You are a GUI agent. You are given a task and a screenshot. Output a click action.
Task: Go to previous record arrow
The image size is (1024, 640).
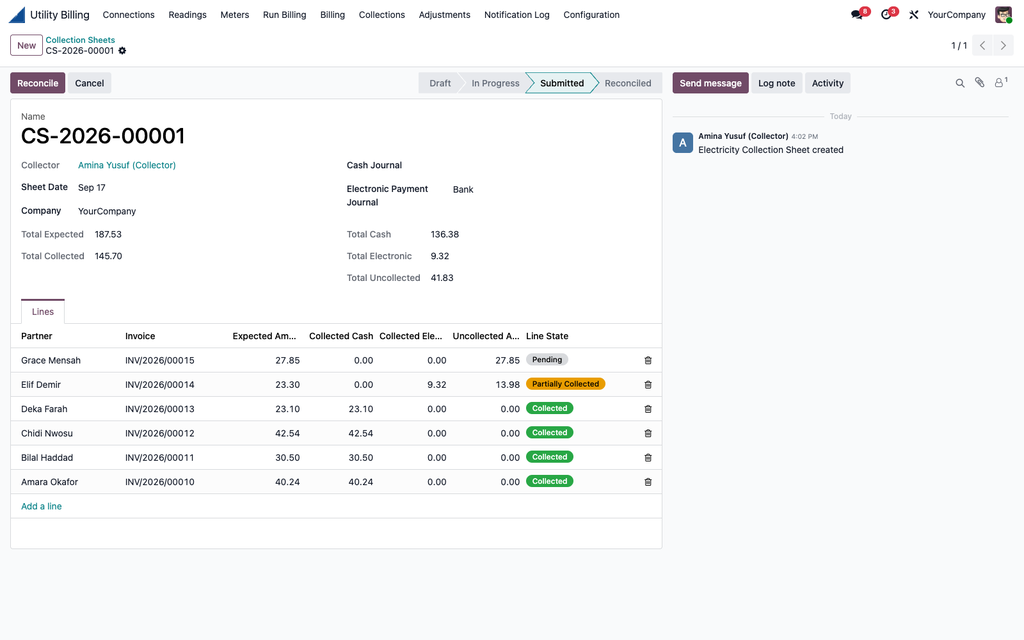(982, 46)
